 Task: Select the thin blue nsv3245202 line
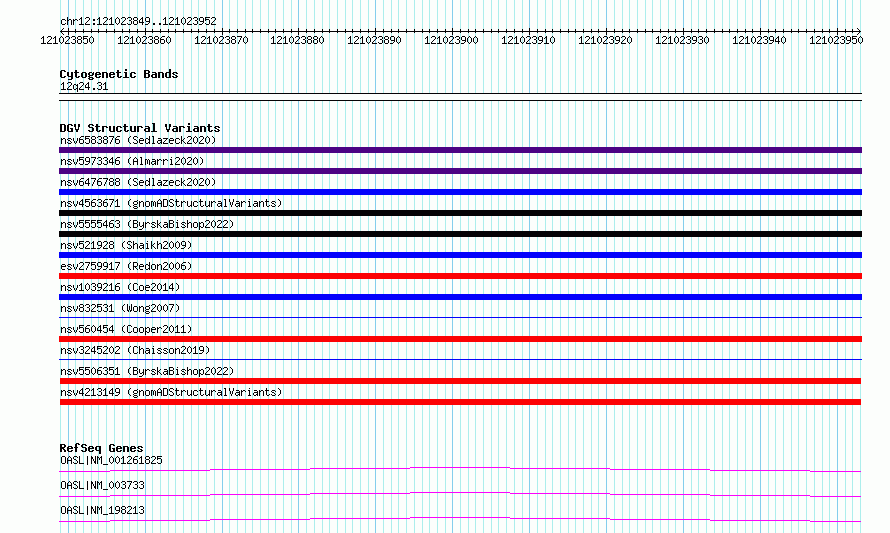[460, 359]
